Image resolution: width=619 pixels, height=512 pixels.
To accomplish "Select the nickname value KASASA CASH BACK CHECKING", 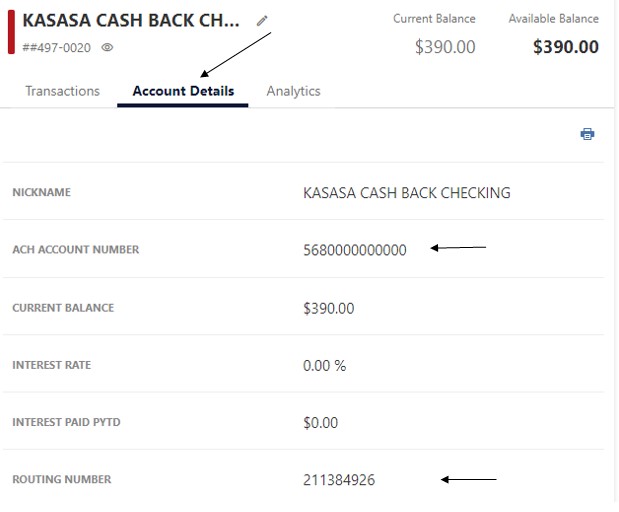I will (406, 193).
